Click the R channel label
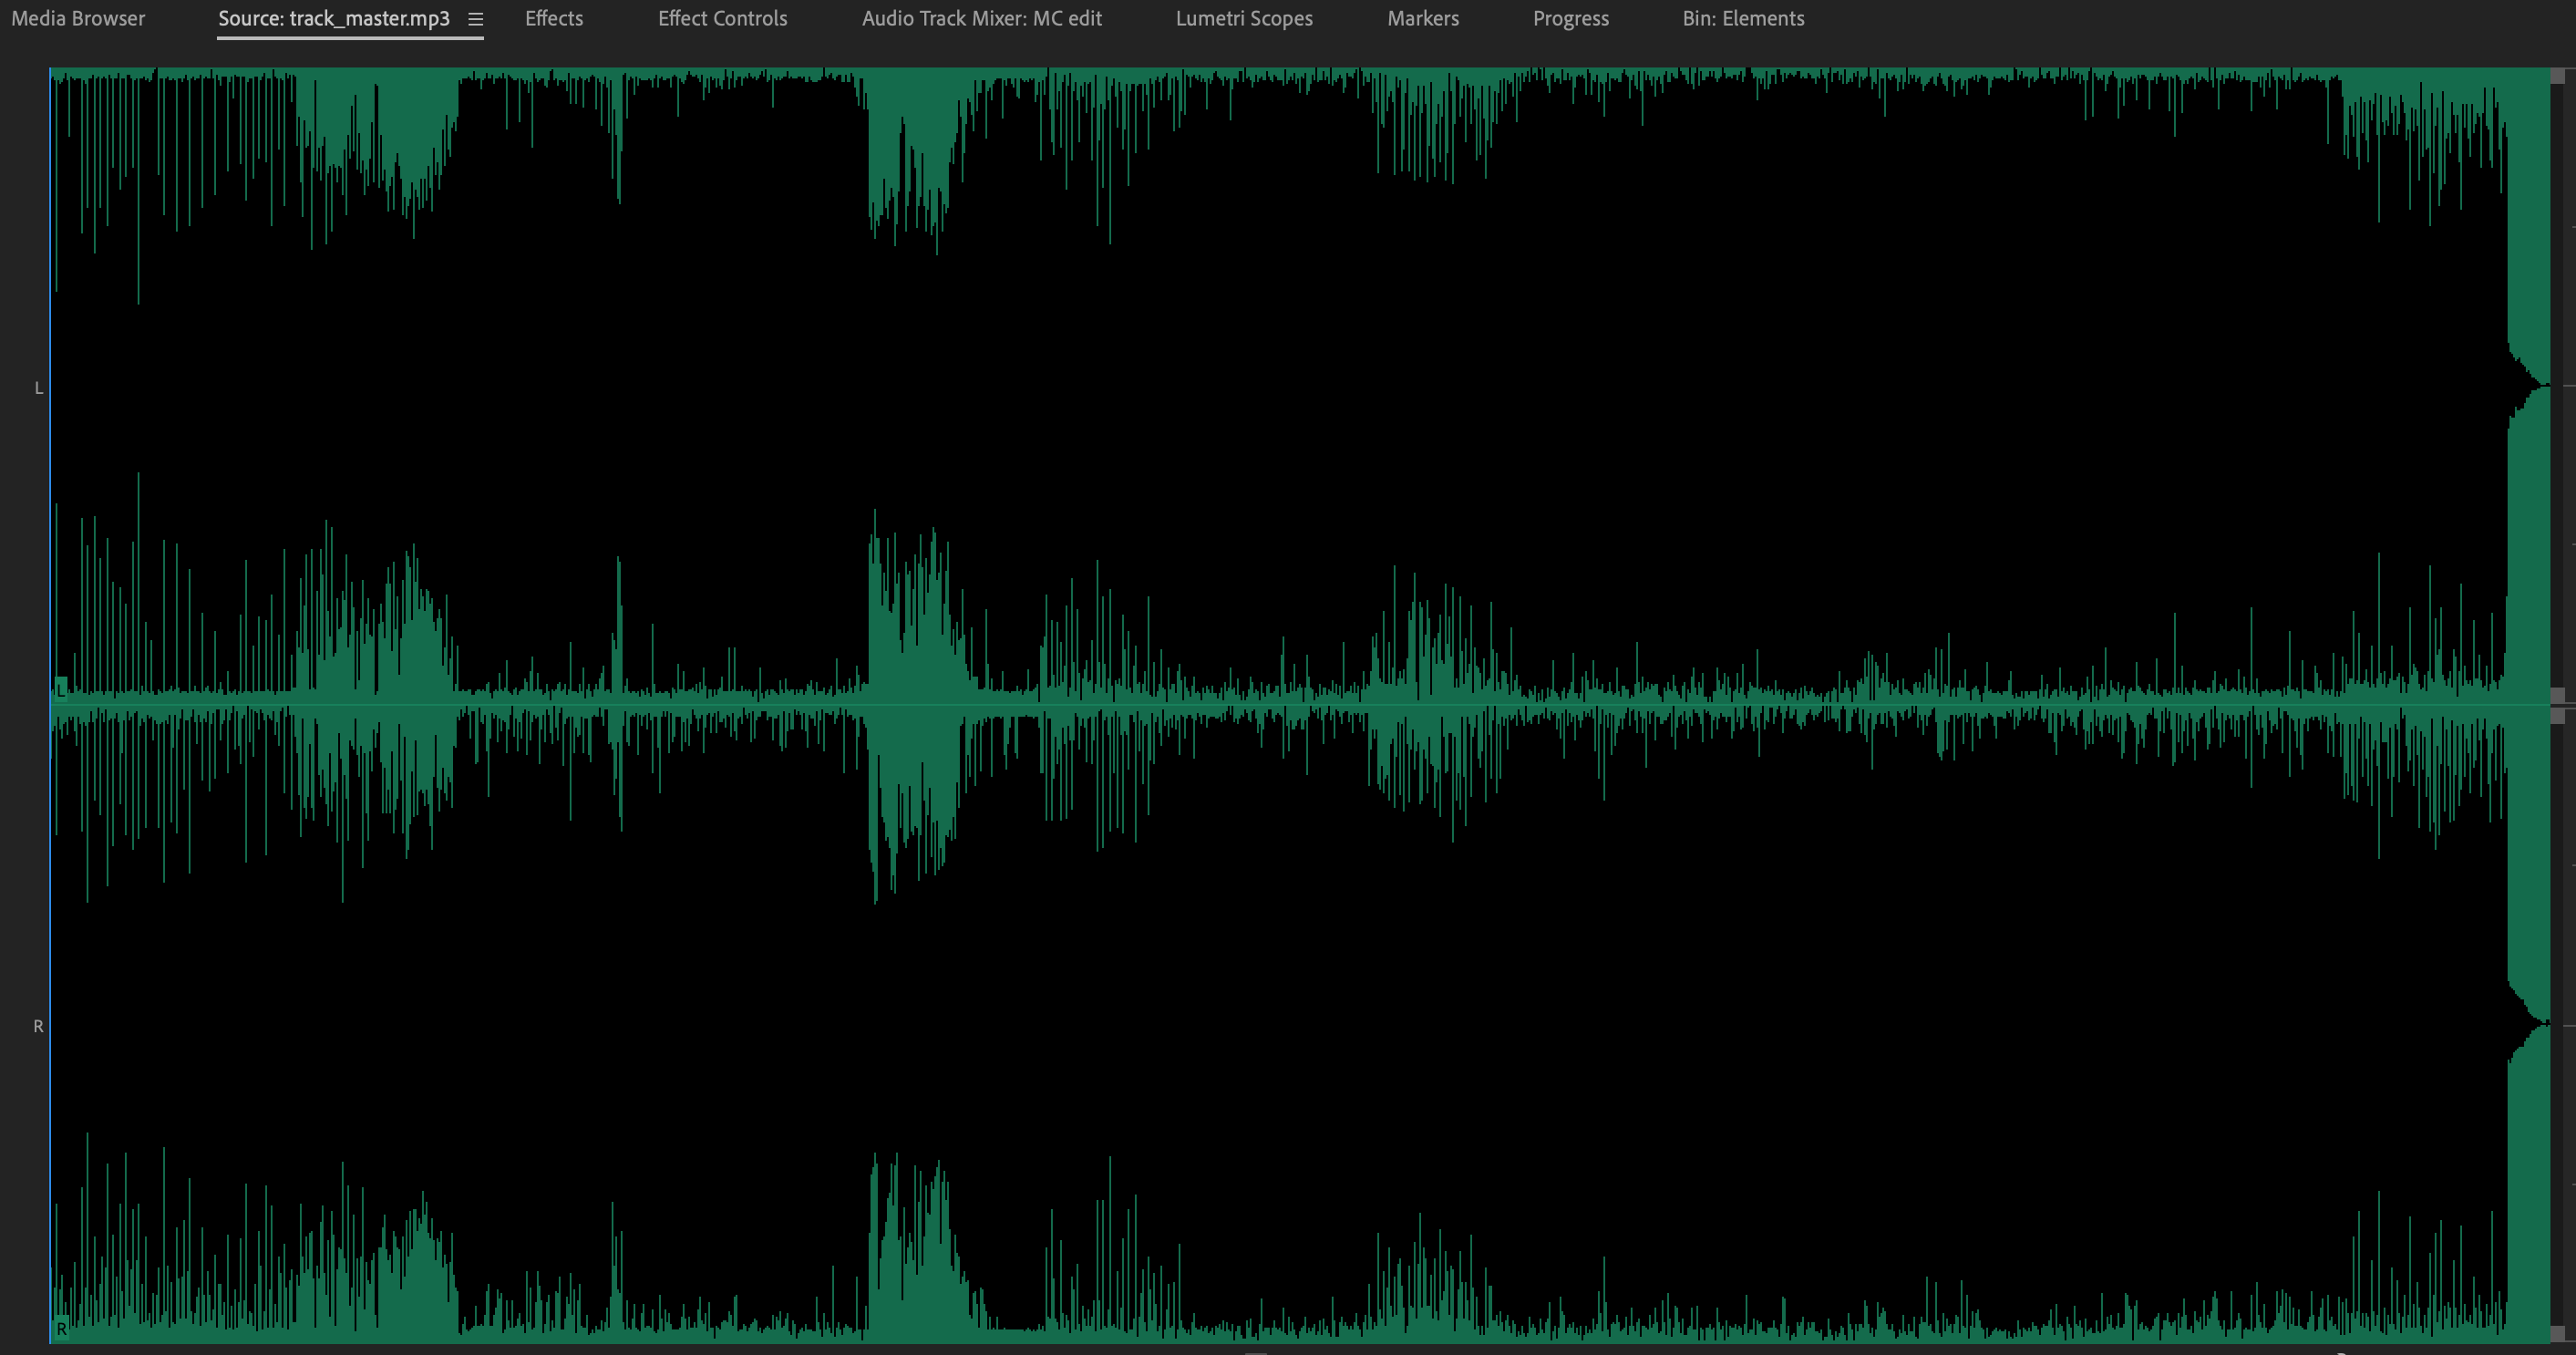2576x1355 pixels. [38, 1024]
